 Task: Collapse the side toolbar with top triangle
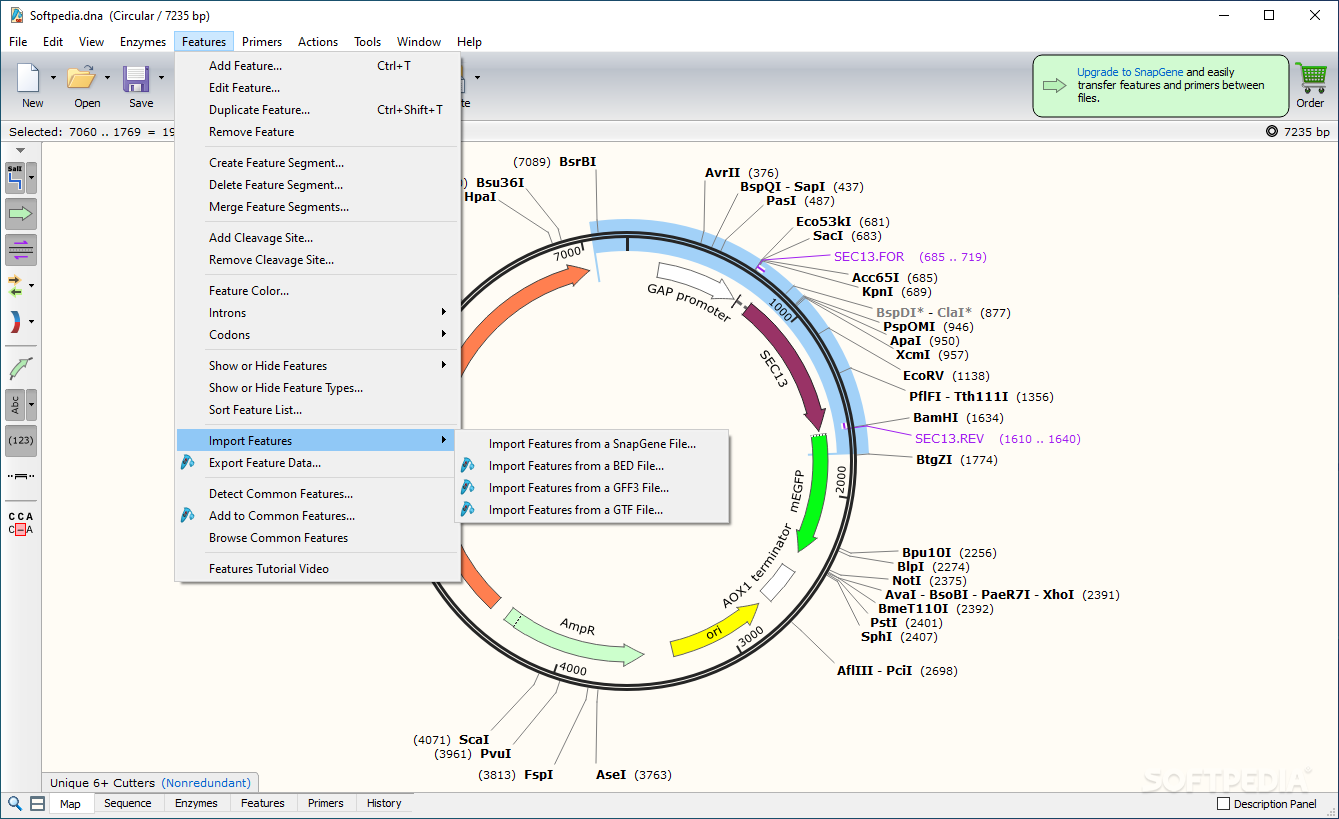click(x=20, y=151)
